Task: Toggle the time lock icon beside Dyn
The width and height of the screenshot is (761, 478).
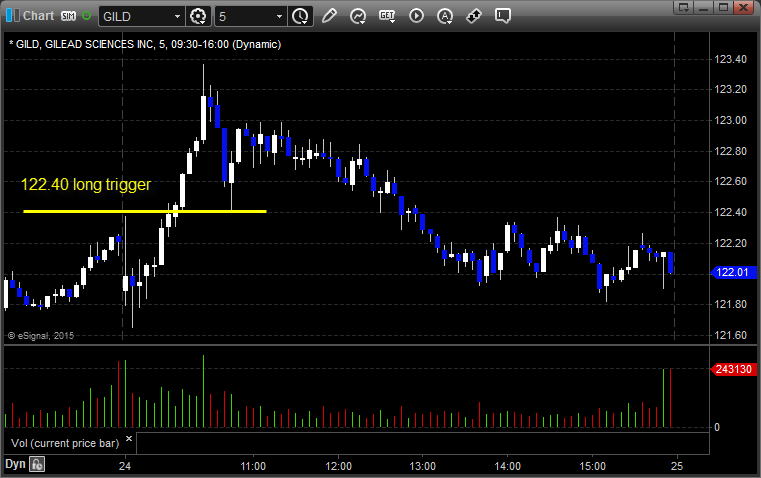Action: point(37,464)
